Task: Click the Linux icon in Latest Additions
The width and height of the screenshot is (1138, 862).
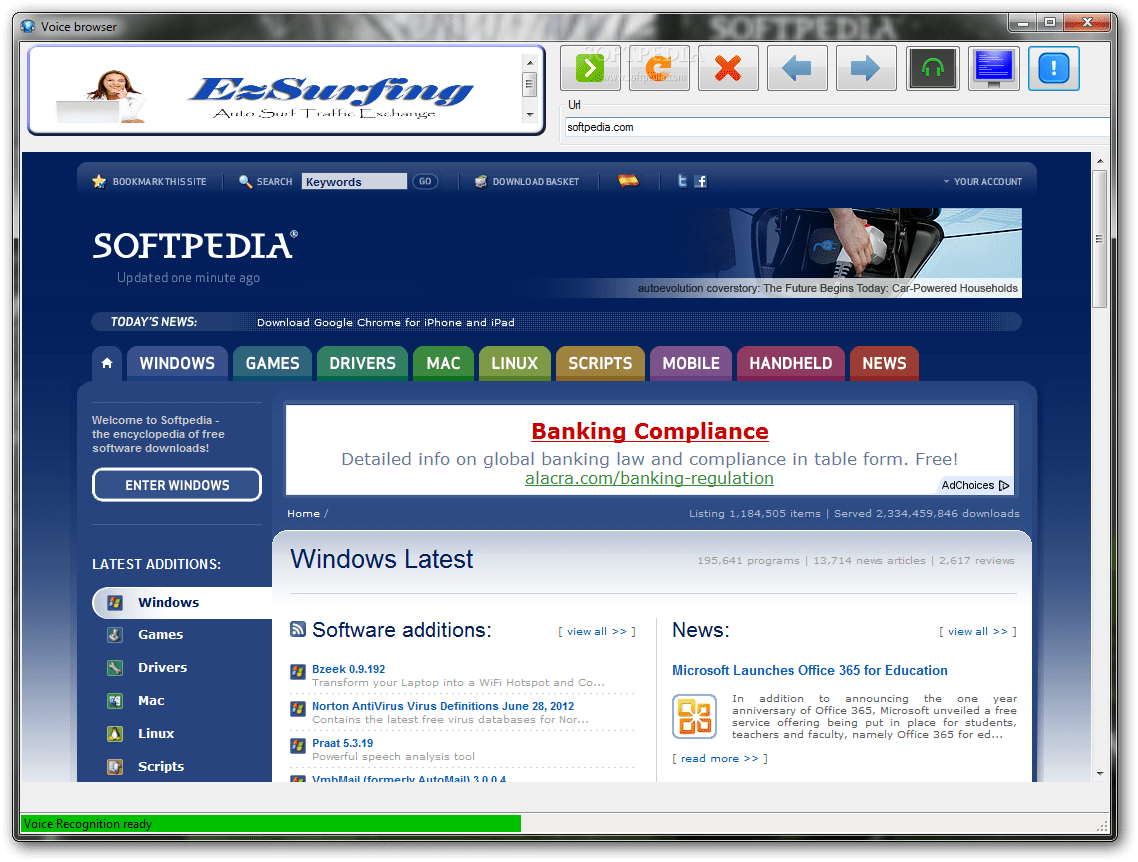Action: tap(115, 734)
